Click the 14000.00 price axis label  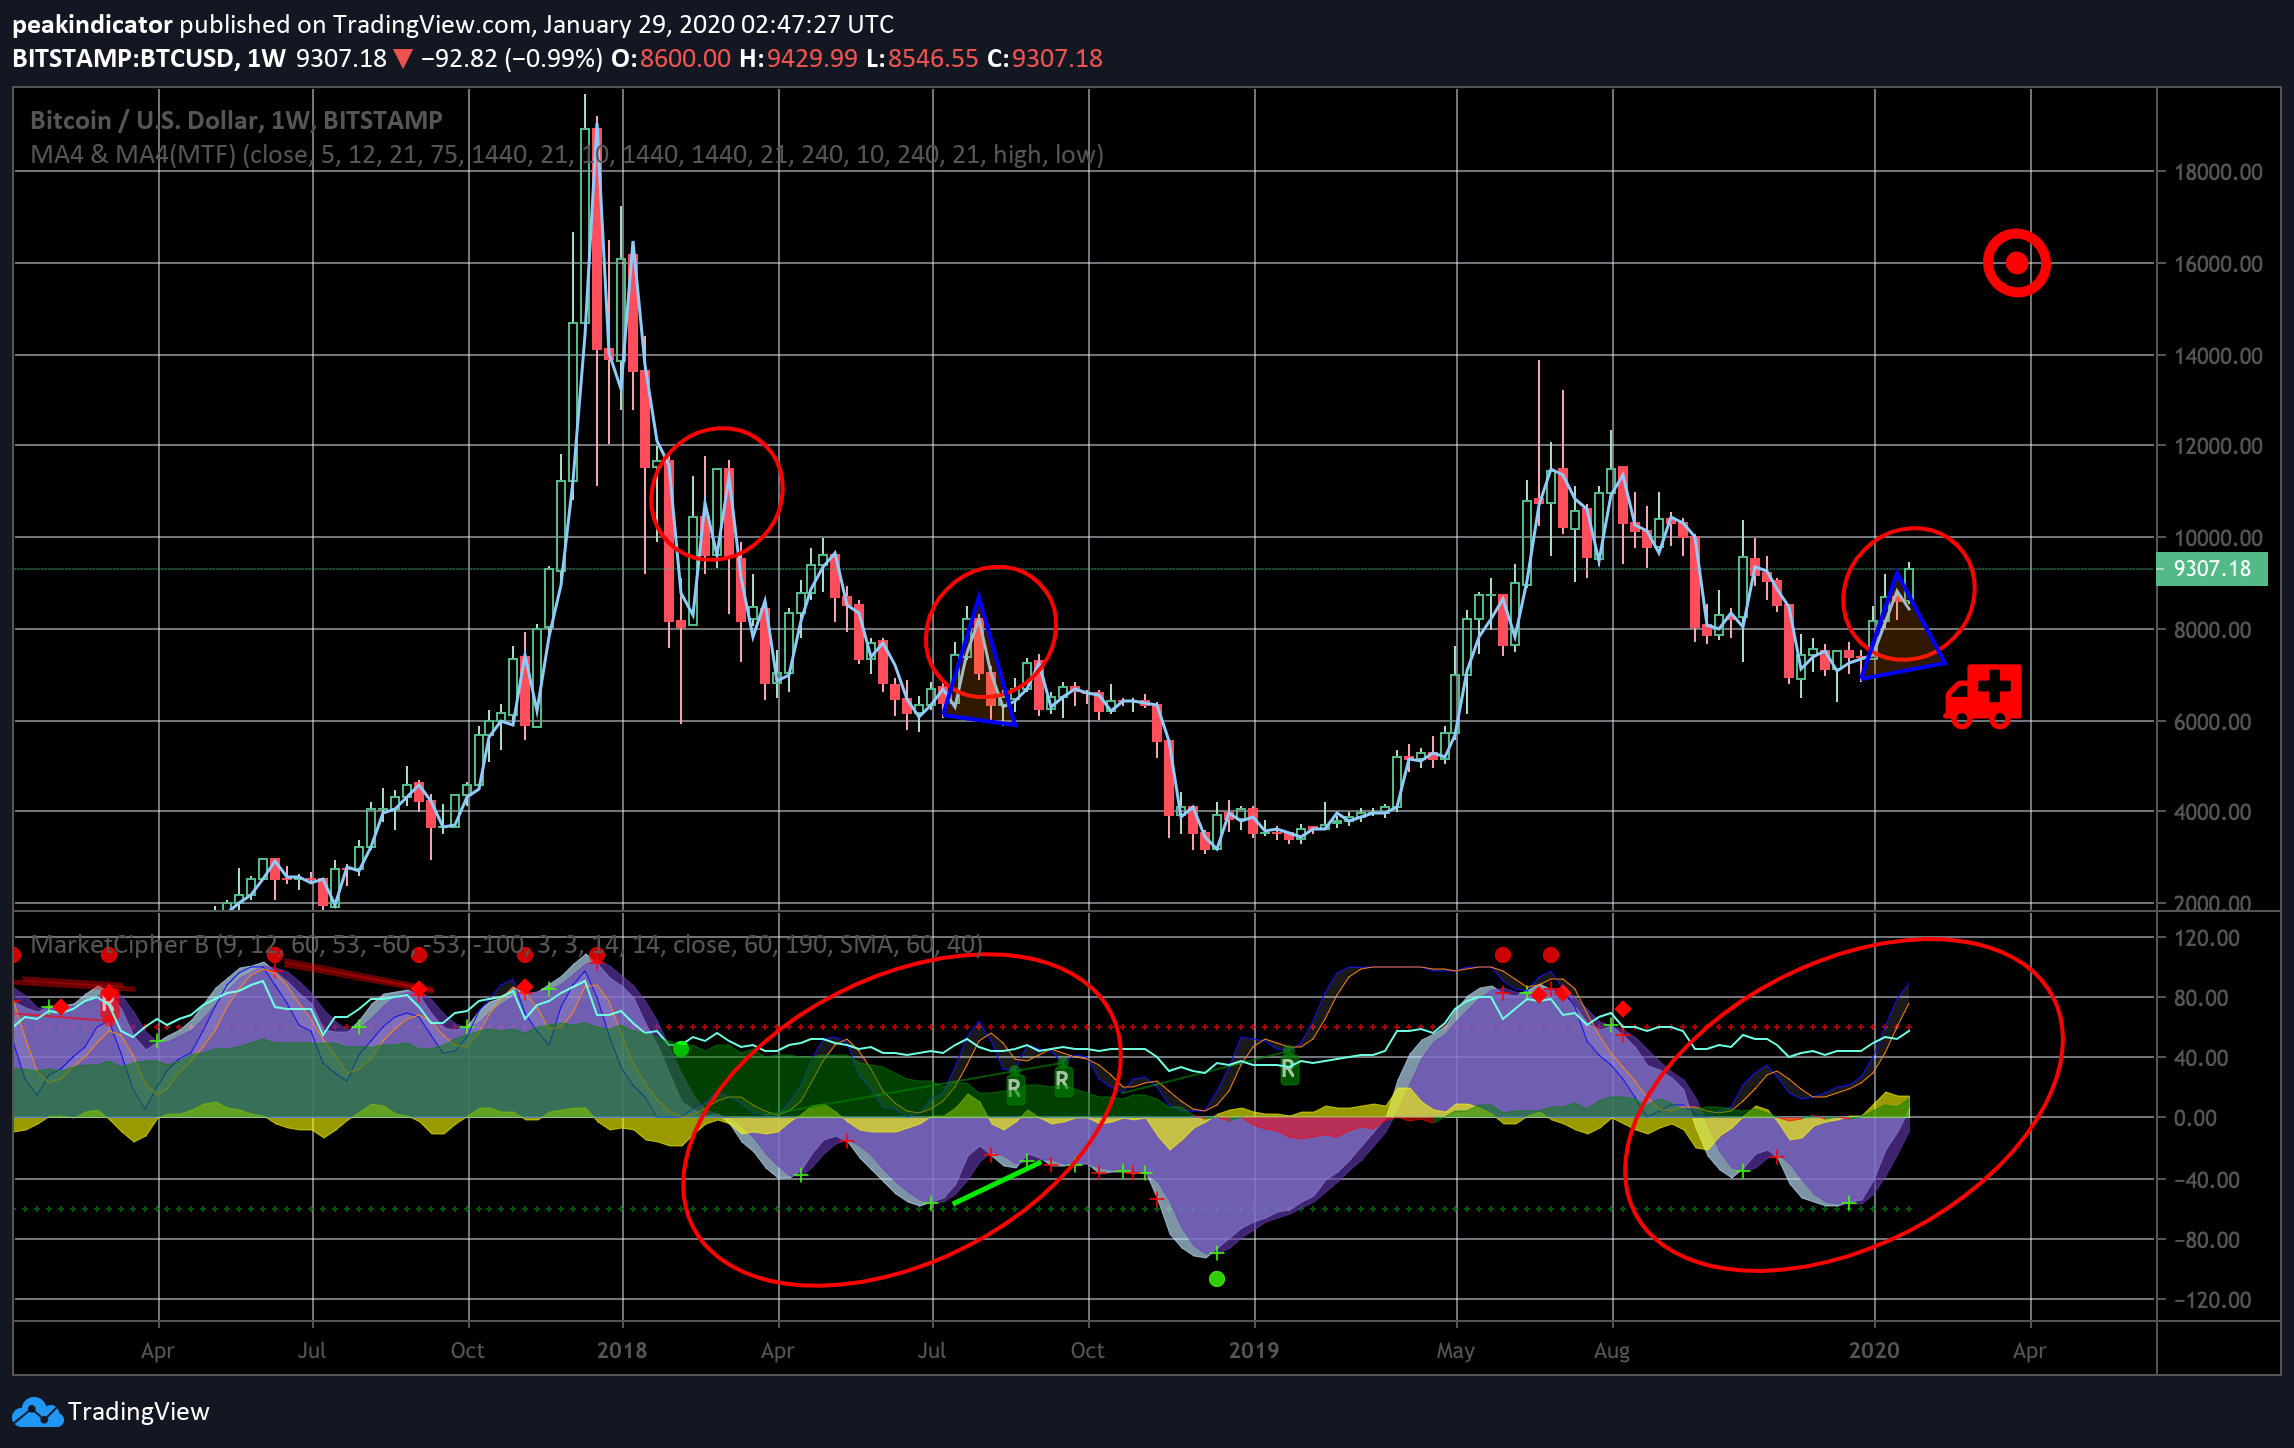2218,356
